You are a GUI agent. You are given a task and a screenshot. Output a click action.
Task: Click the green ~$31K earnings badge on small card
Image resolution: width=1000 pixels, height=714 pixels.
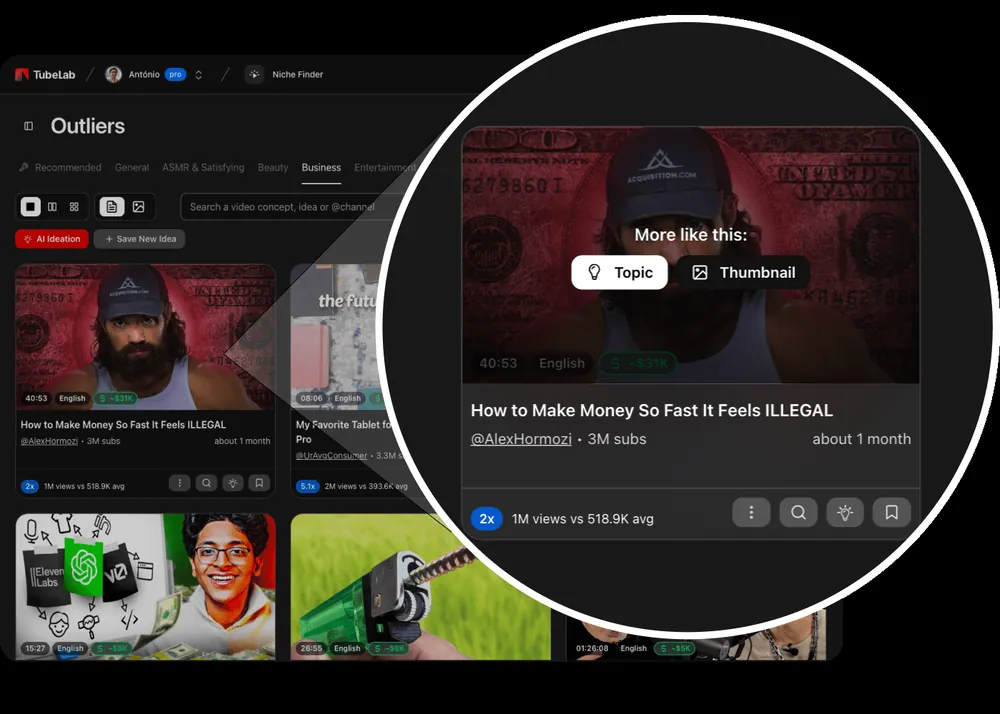click(116, 398)
